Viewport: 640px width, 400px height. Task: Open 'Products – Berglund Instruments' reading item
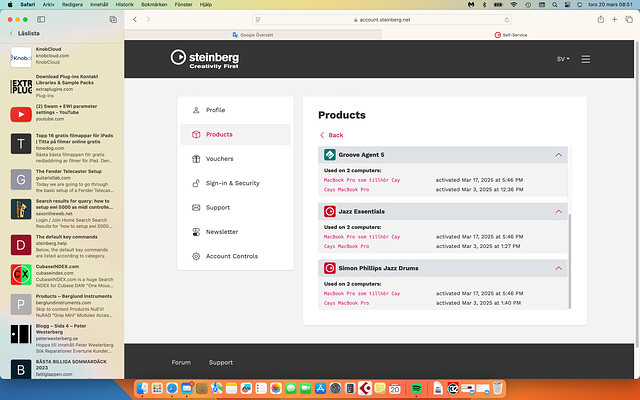[62, 306]
